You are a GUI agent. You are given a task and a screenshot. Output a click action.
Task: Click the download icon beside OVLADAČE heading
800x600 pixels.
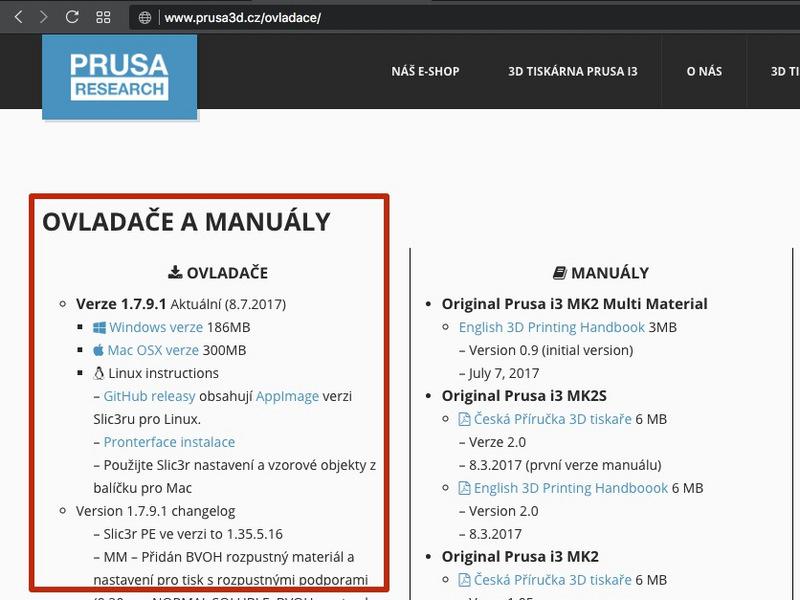coord(175,272)
